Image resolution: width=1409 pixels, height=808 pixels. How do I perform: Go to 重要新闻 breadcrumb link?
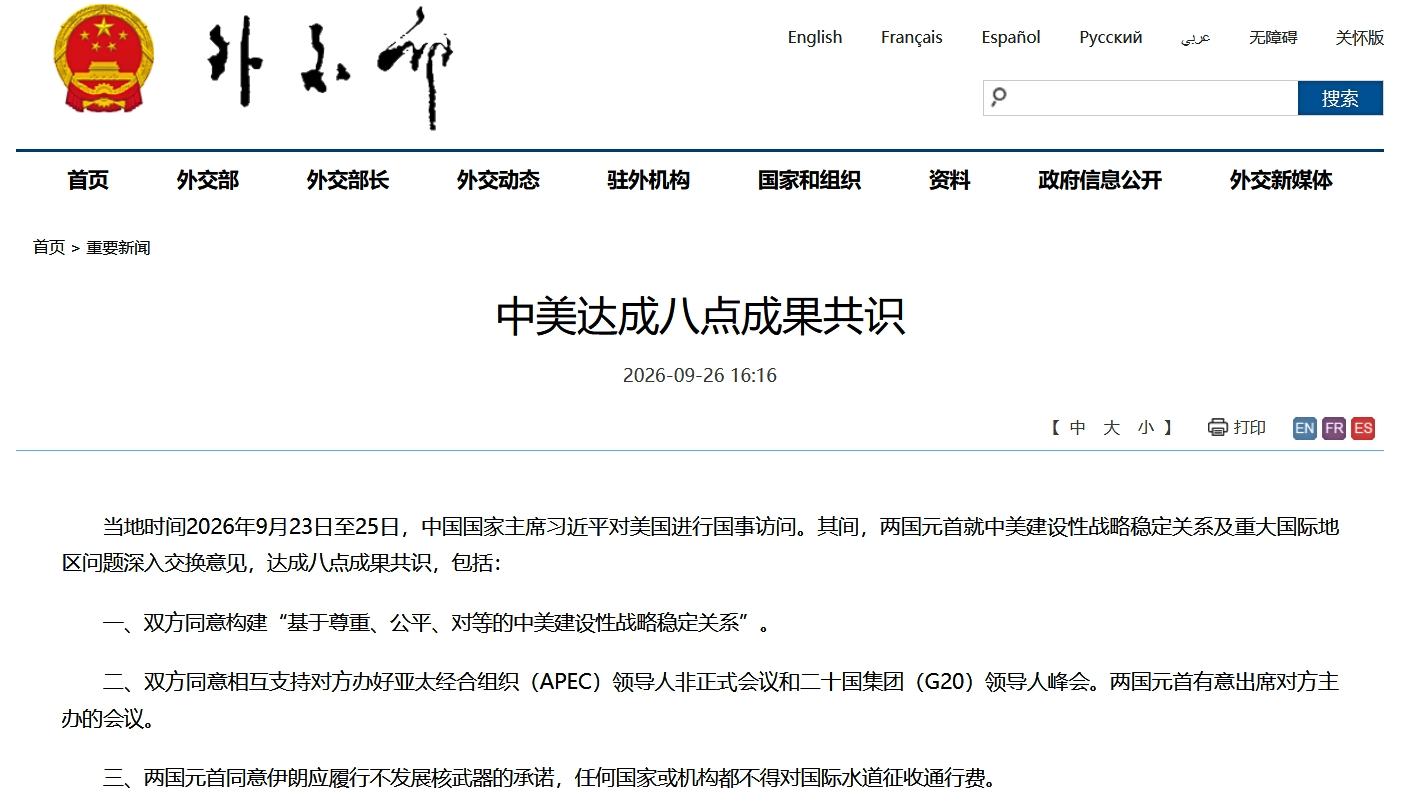(118, 247)
